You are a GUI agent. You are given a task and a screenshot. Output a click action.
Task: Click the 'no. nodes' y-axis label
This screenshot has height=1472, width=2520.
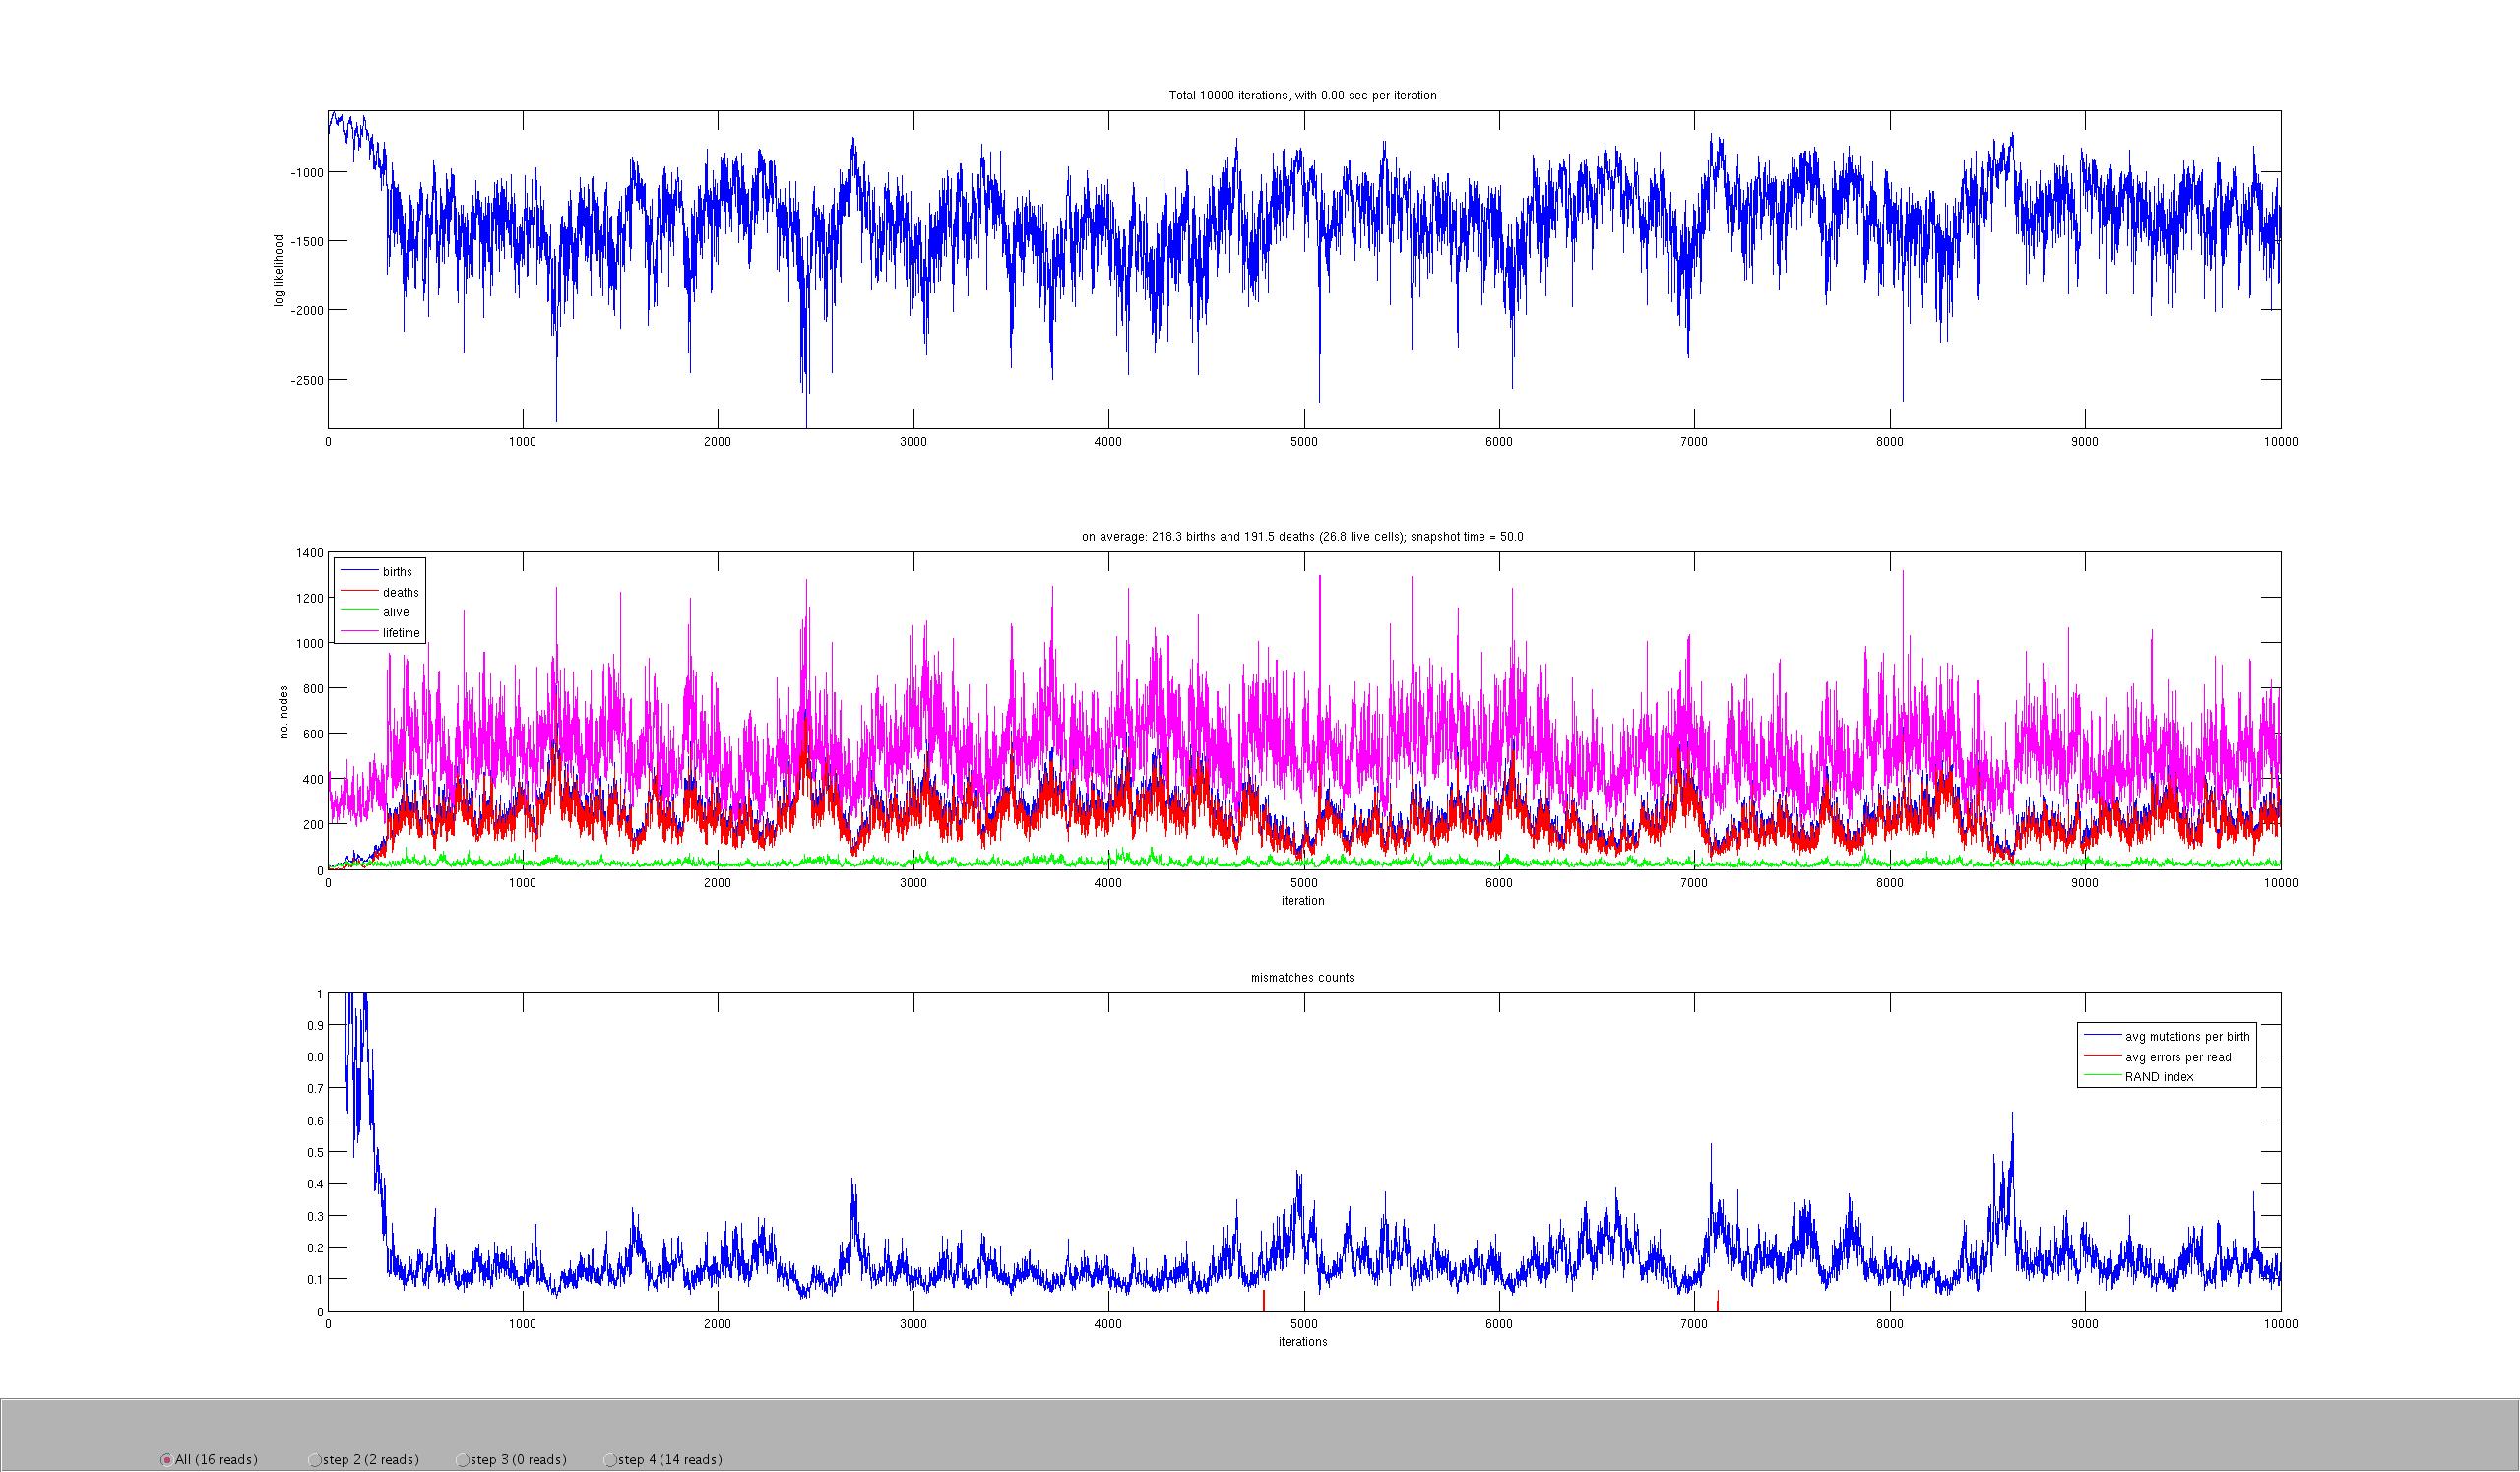[283, 712]
